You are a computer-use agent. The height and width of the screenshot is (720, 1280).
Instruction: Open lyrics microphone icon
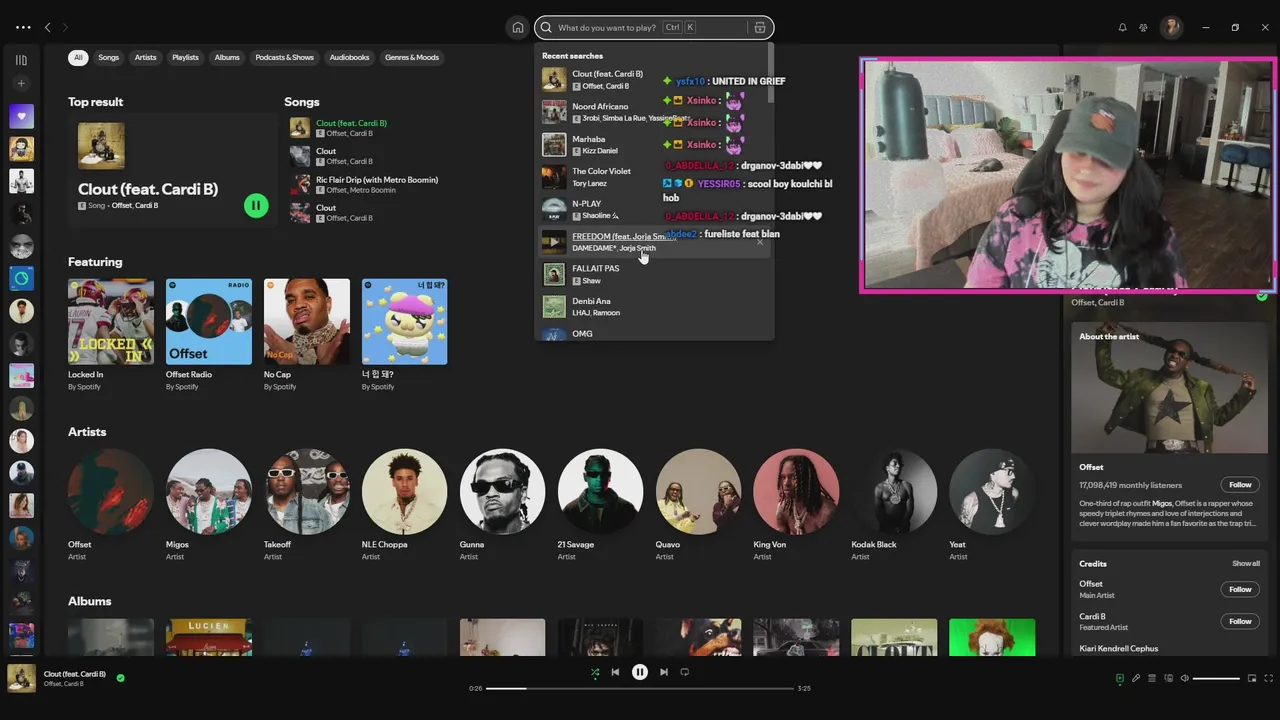pos(1135,678)
